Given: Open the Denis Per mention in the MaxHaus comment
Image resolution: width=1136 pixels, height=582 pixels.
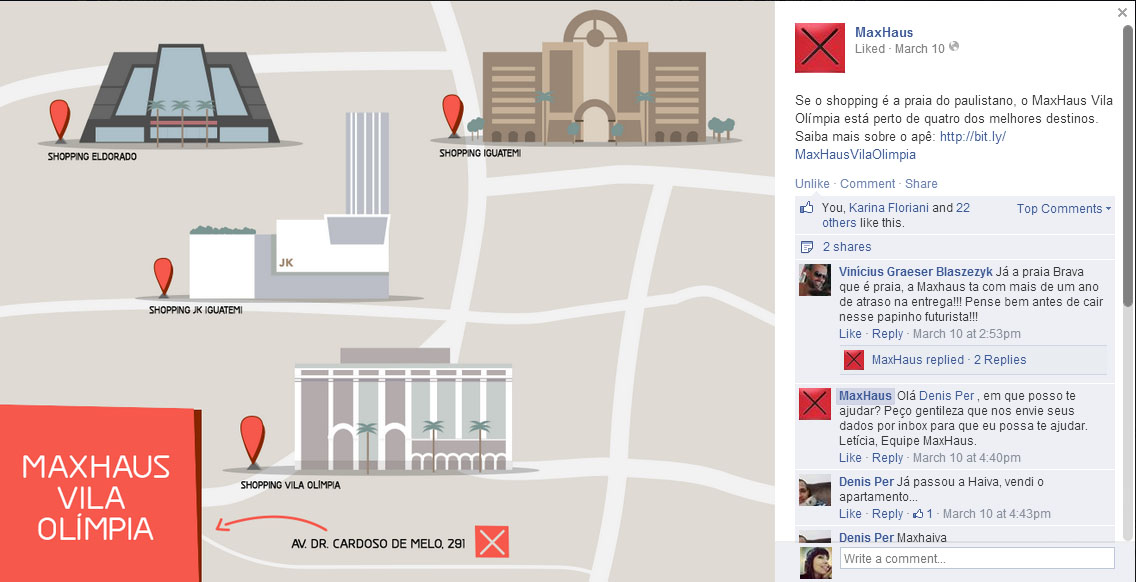Looking at the screenshot, I should point(946,396).
